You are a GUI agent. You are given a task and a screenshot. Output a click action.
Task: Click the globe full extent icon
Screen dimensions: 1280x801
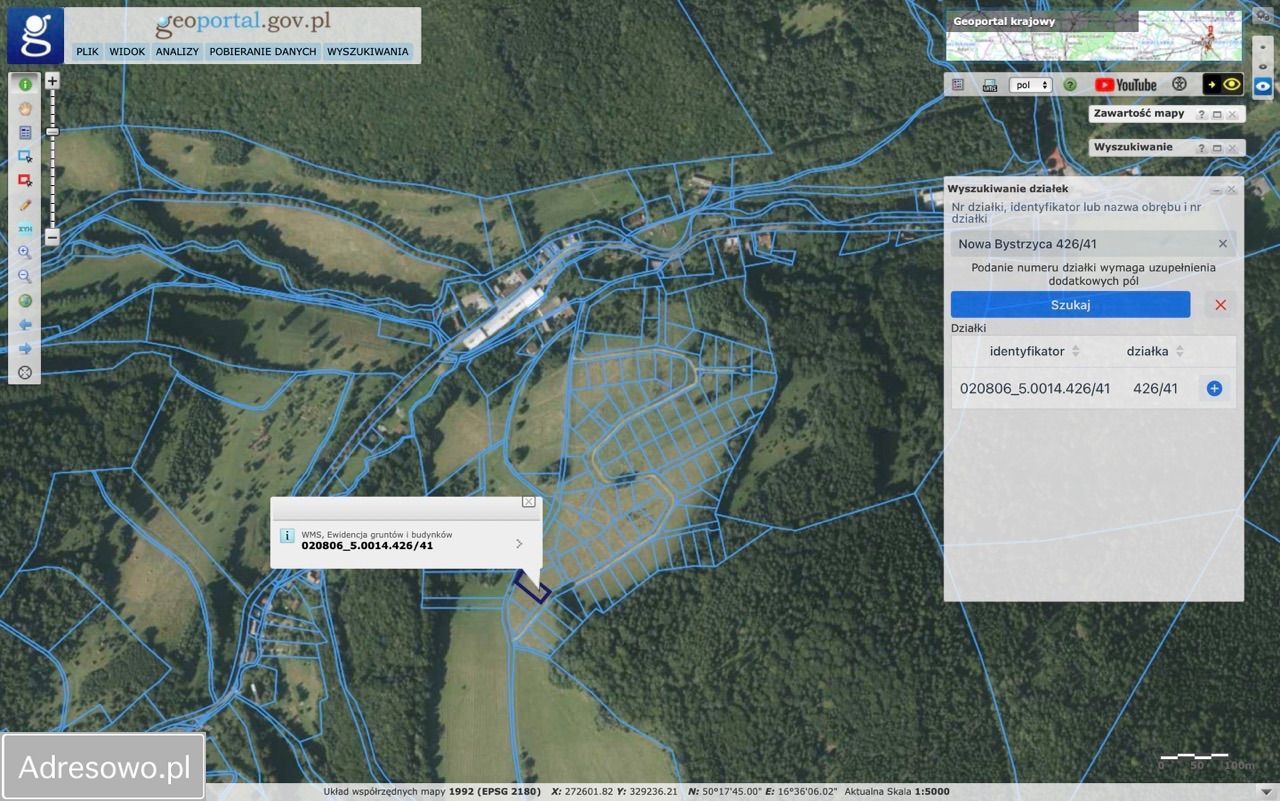[x=25, y=301]
